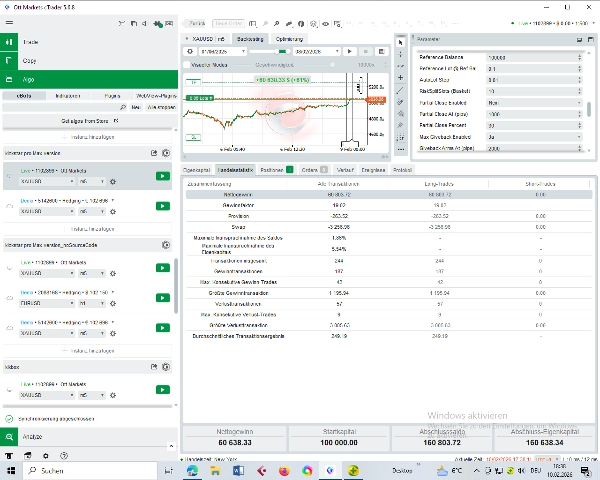Open the hamburger menu in the left sidebar
600x480 pixels.
[x=9, y=23]
